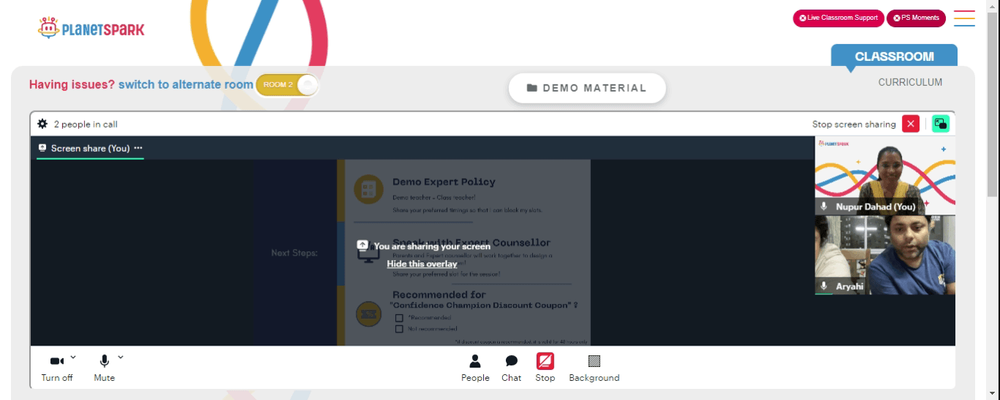This screenshot has width=1000, height=400.
Task: Open DEMO MATERIAL folder
Action: pyautogui.click(x=587, y=88)
